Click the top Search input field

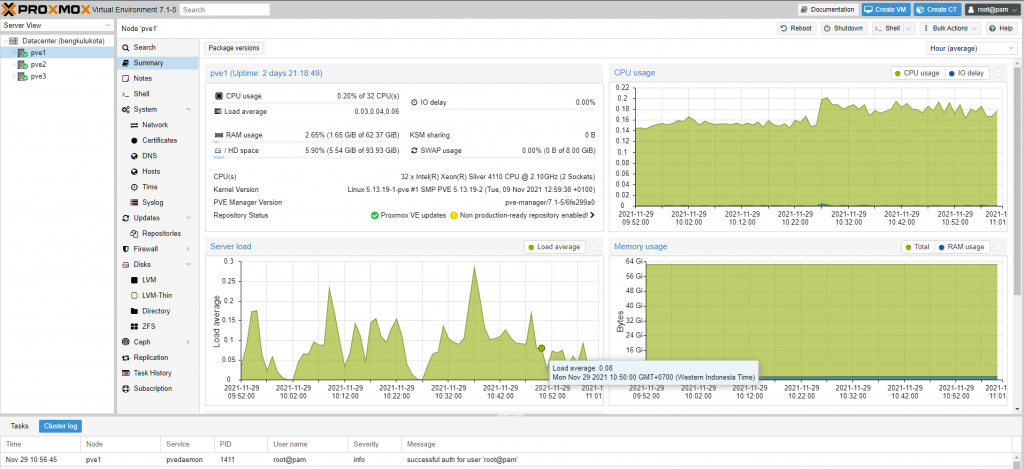225,10
